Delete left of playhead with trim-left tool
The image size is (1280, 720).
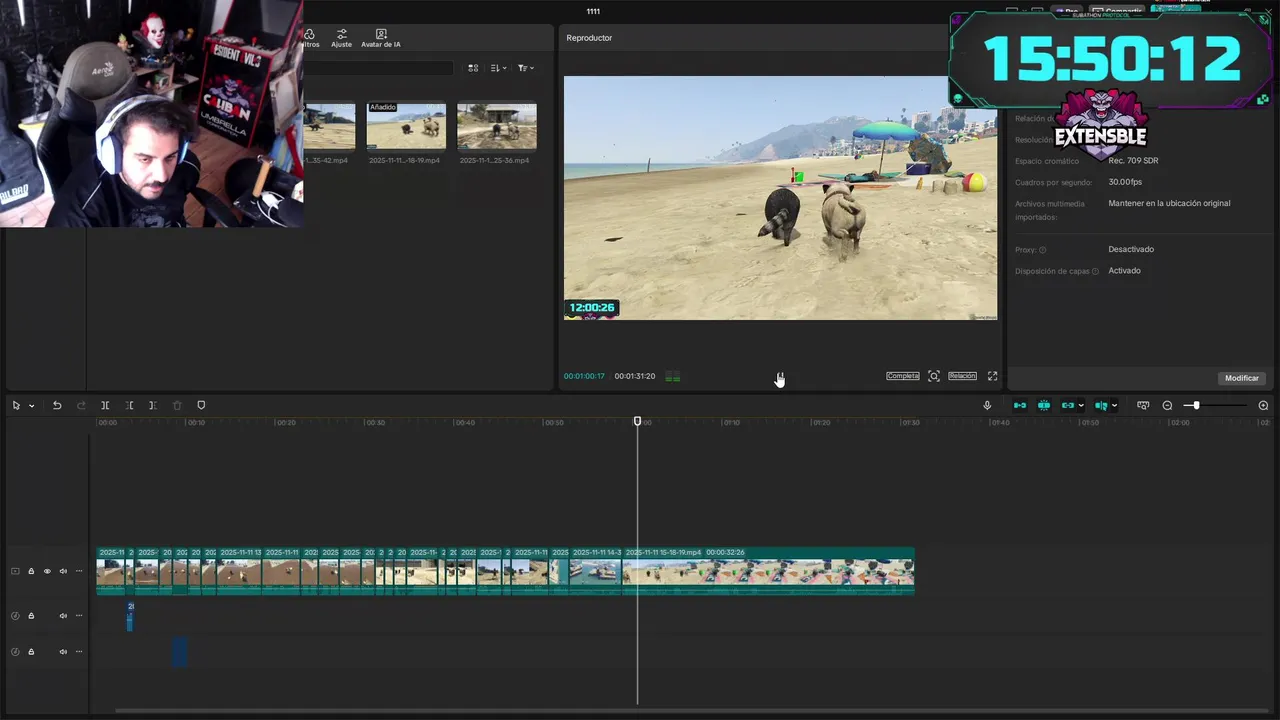pyautogui.click(x=129, y=405)
